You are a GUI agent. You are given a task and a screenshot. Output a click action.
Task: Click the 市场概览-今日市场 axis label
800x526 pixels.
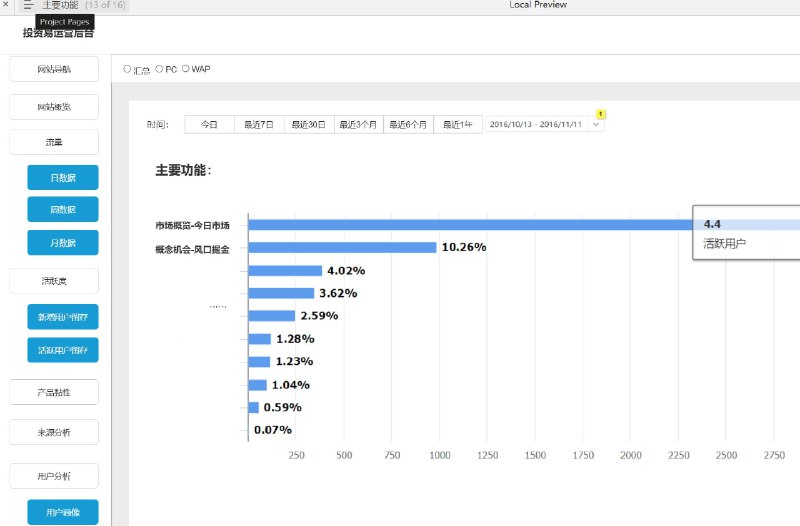click(192, 226)
